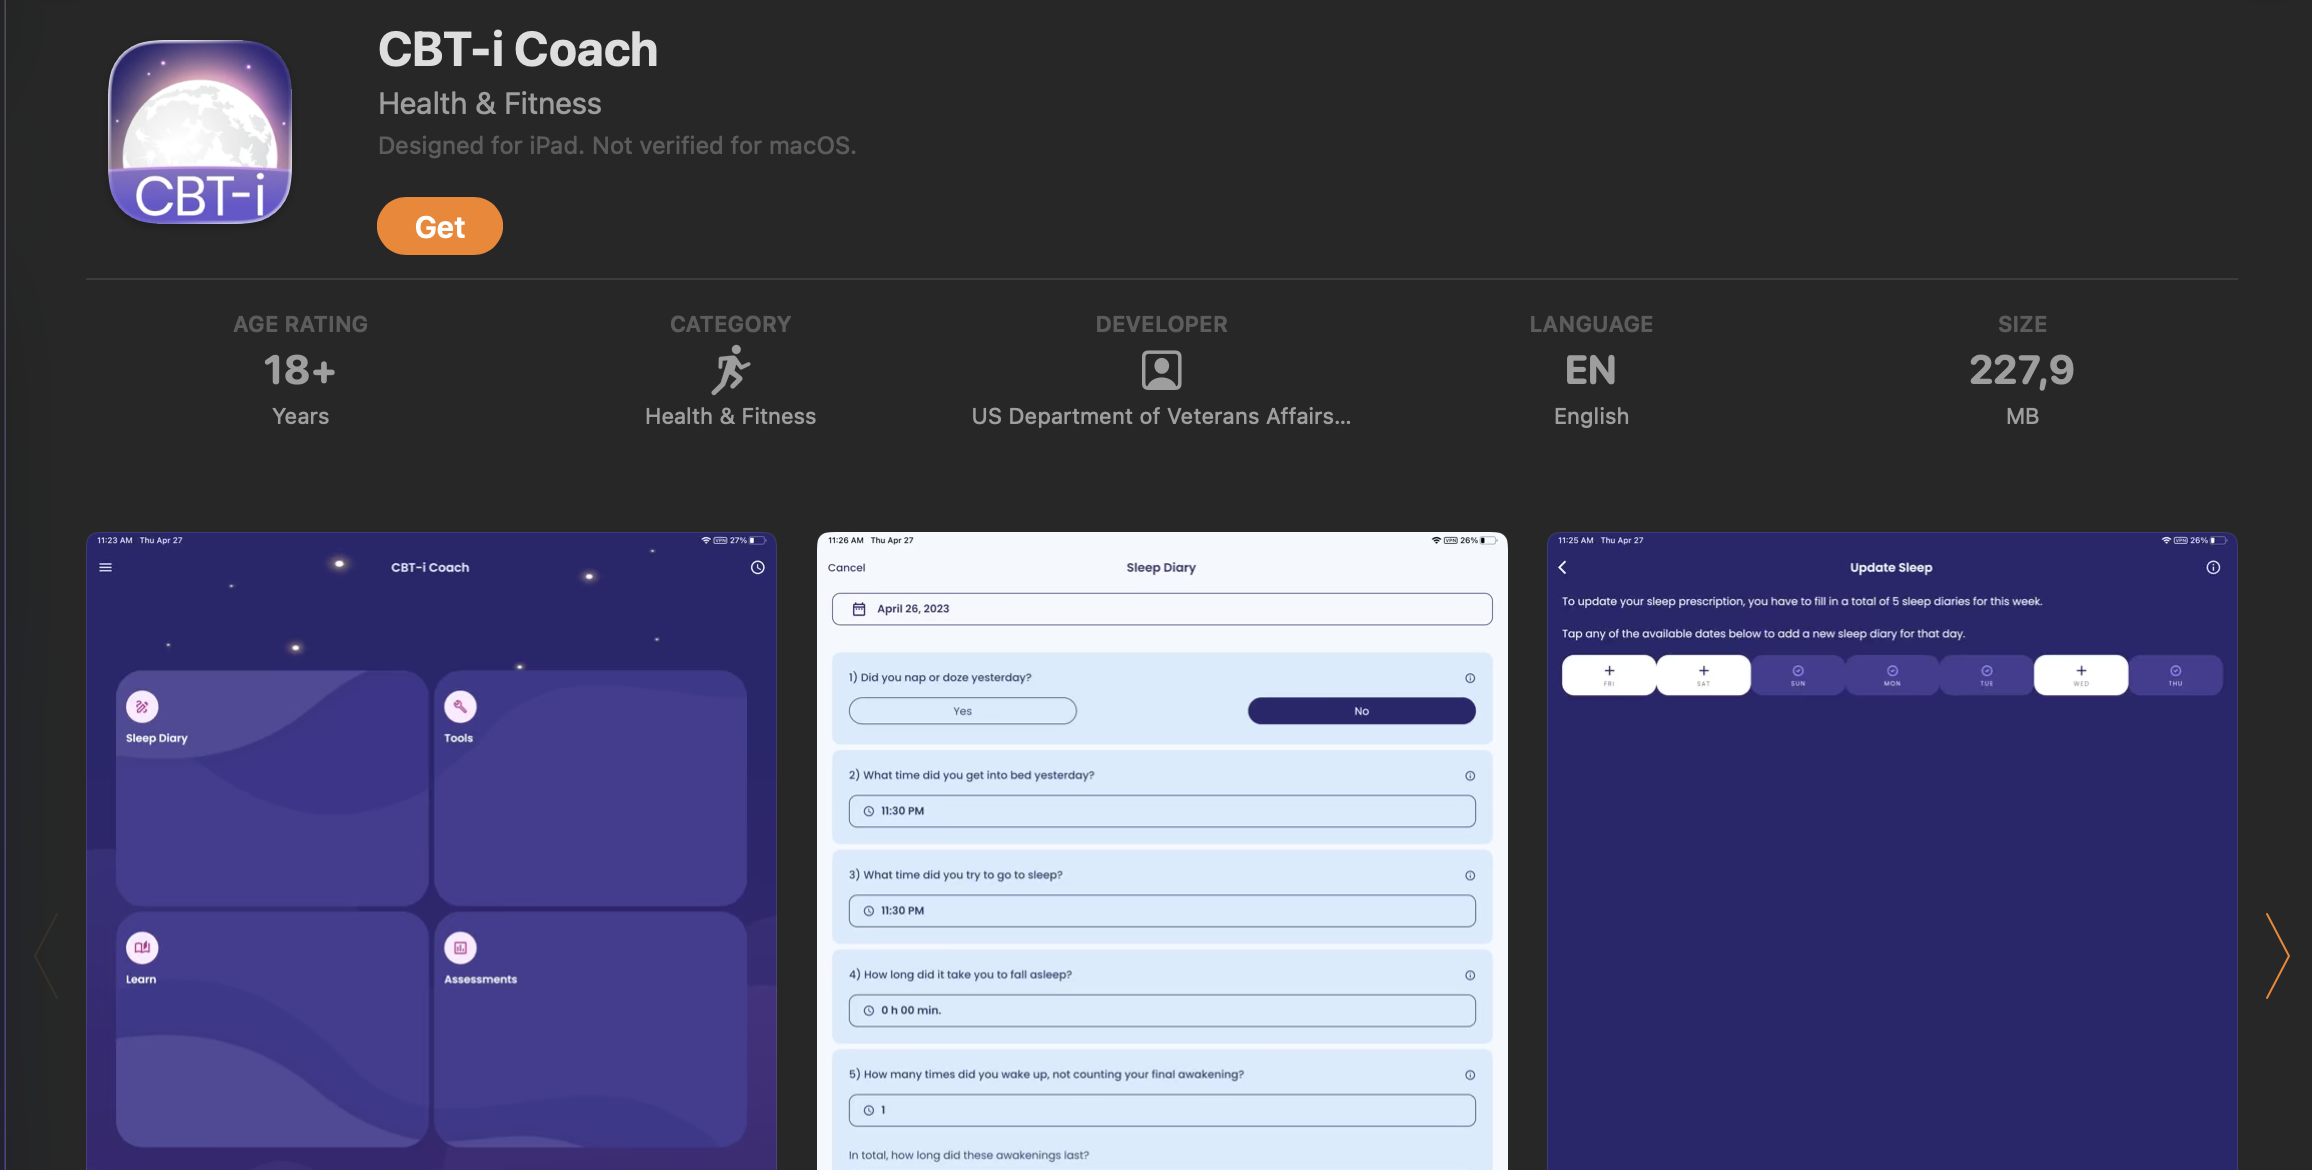
Task: Show info for the nap or doze question
Action: 1470,678
